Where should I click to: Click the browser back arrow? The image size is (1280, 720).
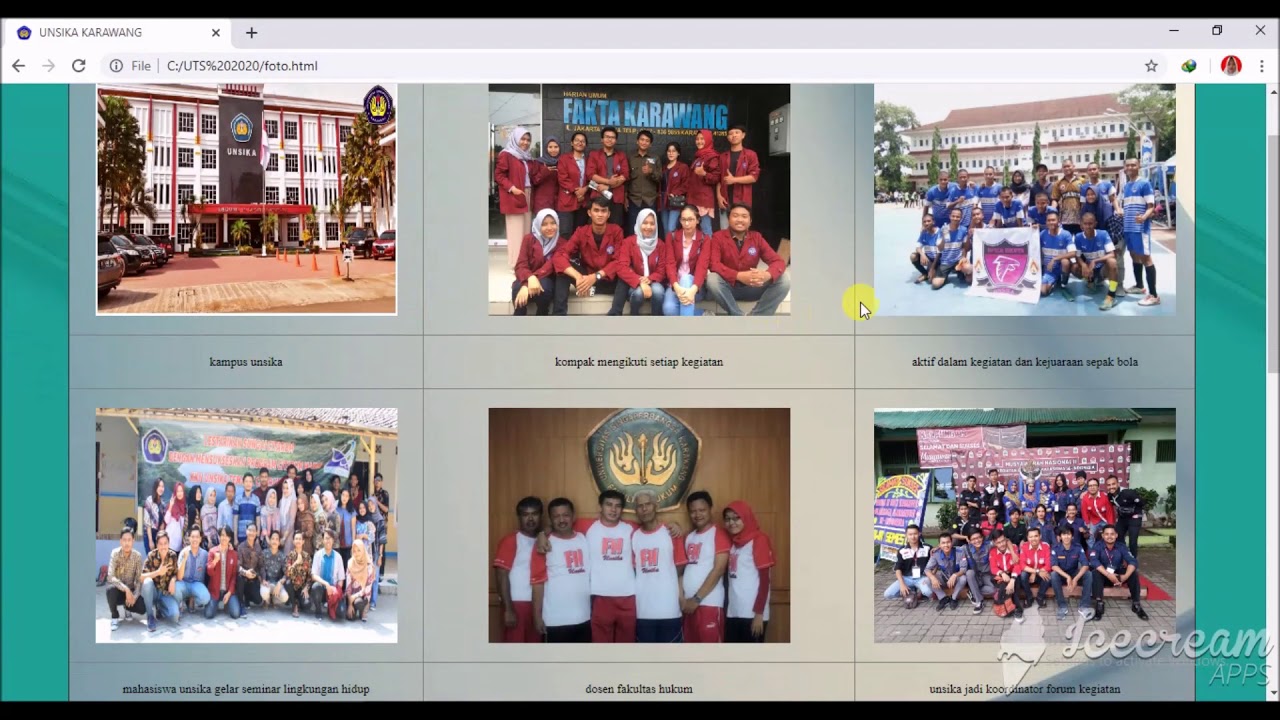tap(18, 66)
